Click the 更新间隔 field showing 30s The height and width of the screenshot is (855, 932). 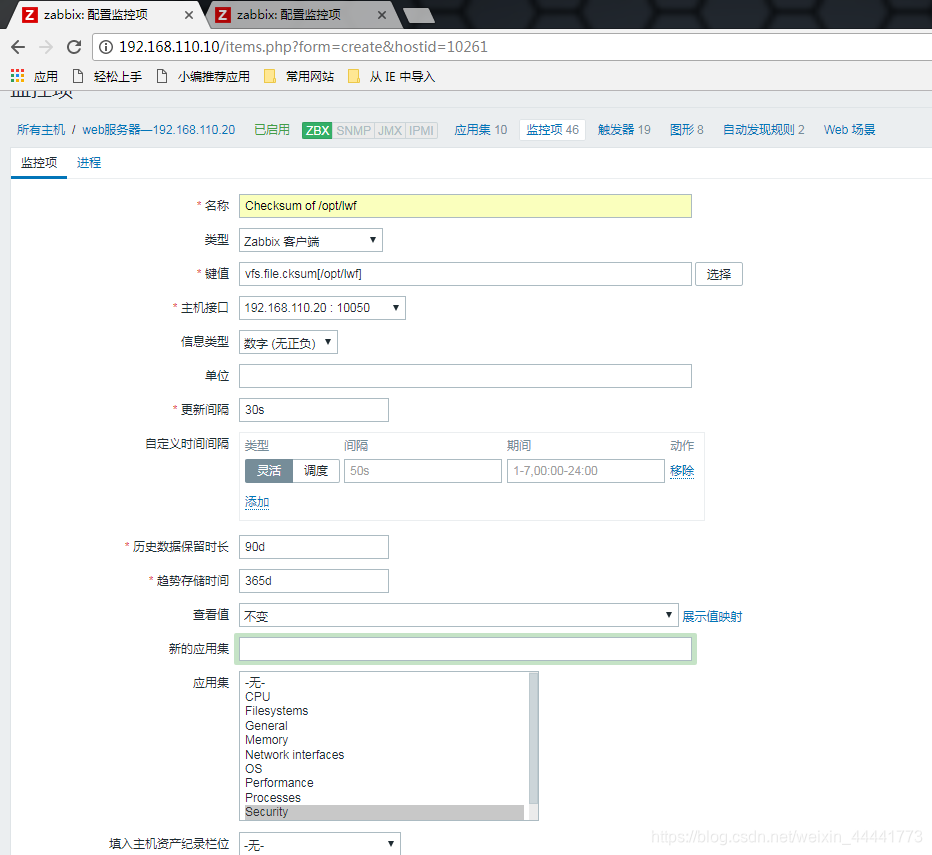click(314, 410)
